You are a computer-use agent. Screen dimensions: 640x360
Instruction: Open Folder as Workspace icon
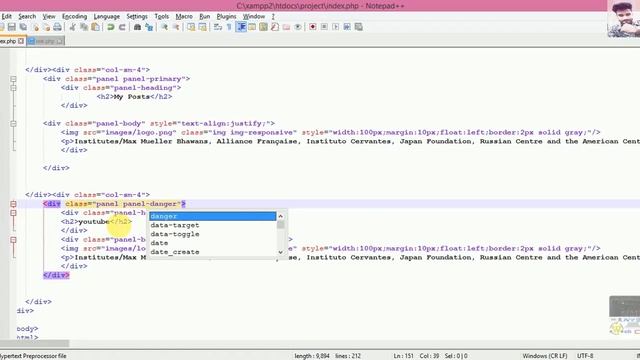286,27
